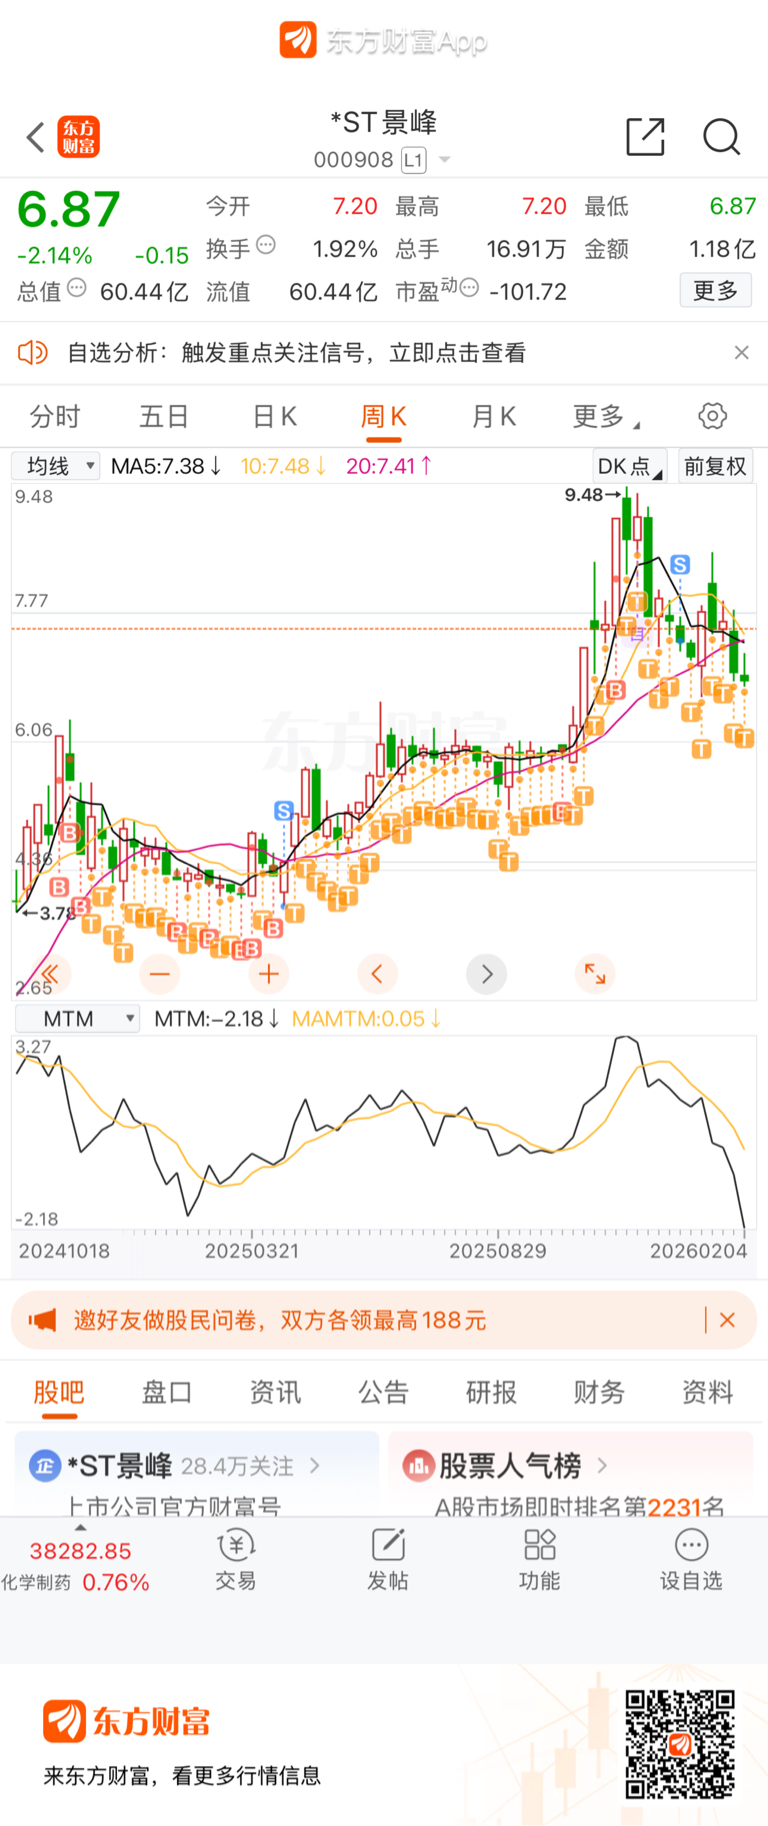
Task: Tap 东方财富 footer logo
Action: (x=127, y=1721)
